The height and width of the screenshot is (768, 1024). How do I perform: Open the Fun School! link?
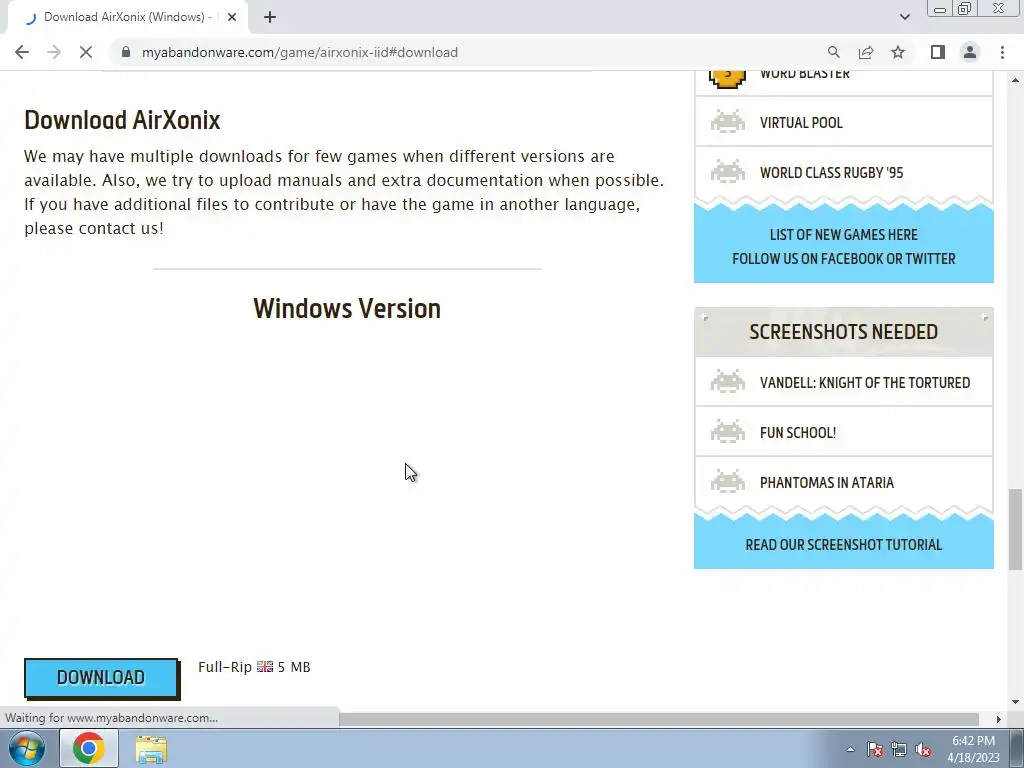(x=797, y=432)
